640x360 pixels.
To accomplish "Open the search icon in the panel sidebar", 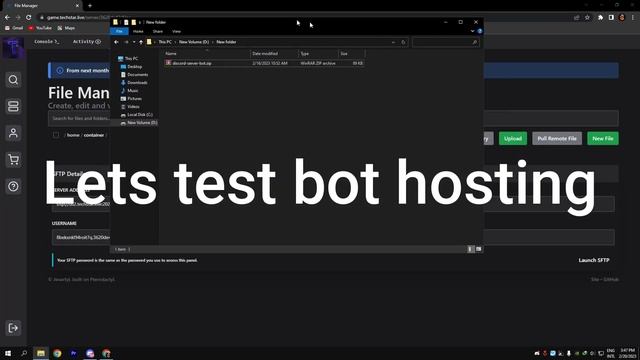I will (x=13, y=80).
